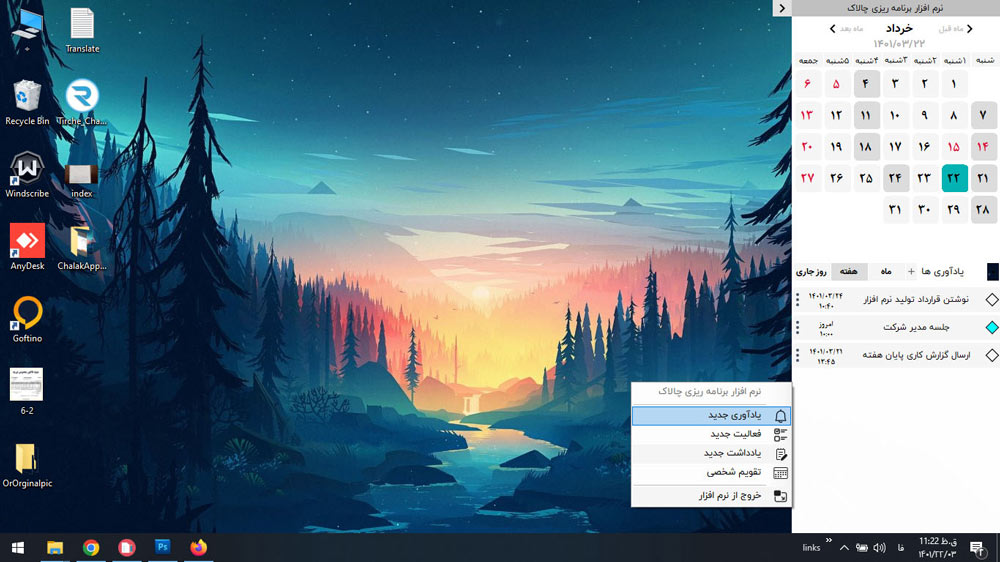Viewport: 1000px width, 562px height.
Task: Open Photoshop from the taskbar
Action: coord(162,547)
